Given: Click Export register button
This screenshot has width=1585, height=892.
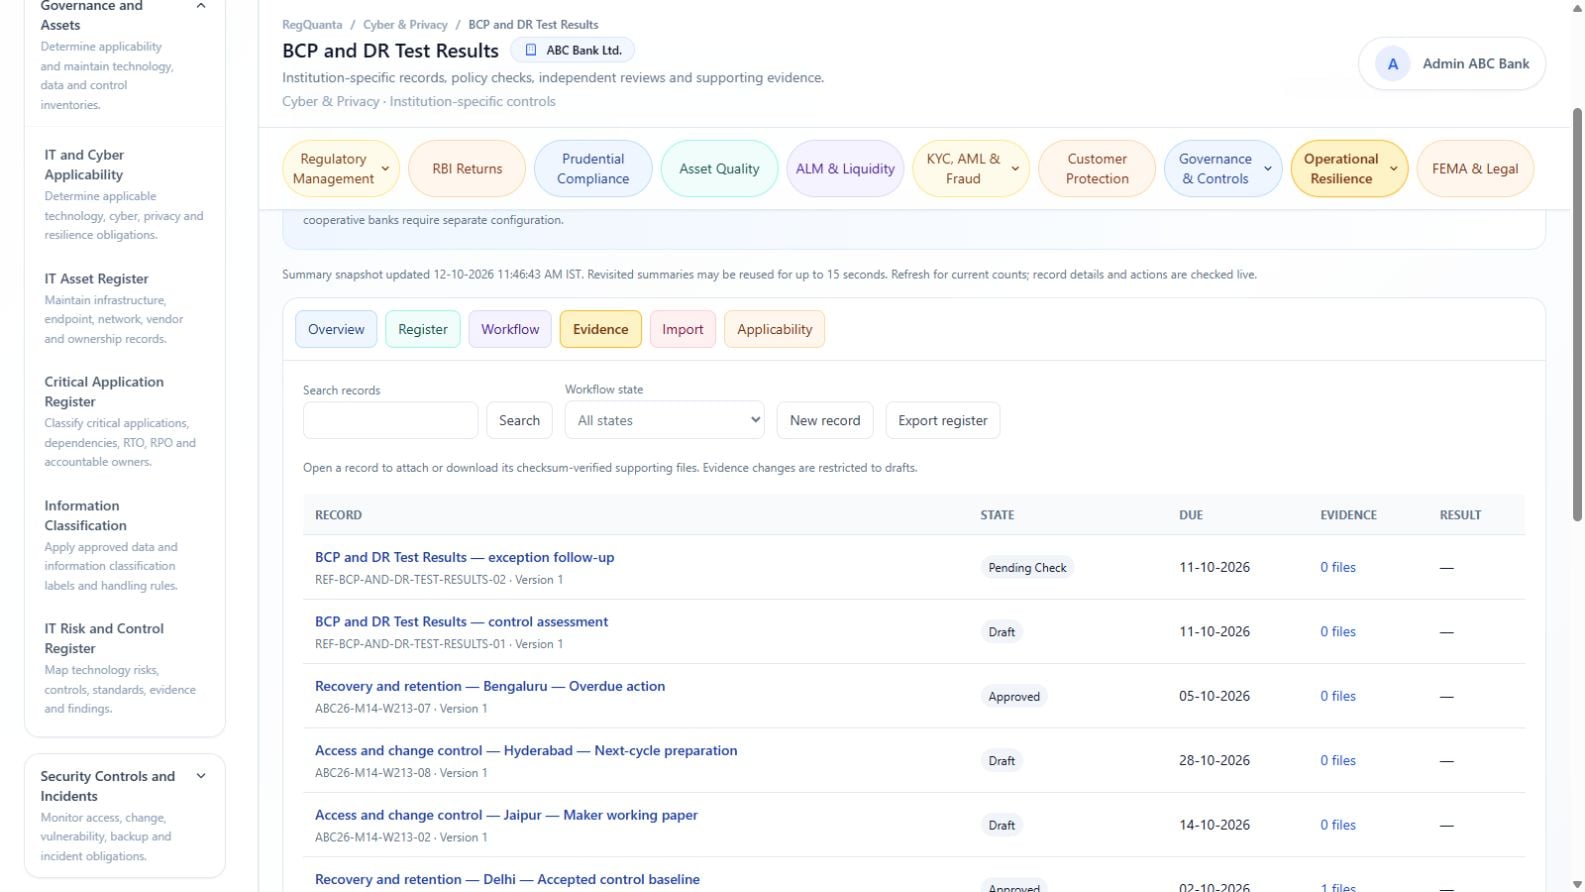Looking at the screenshot, I should tap(943, 421).
